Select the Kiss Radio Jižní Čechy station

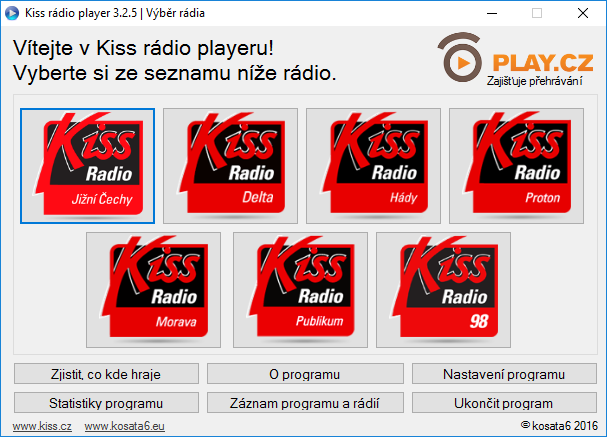click(x=87, y=166)
